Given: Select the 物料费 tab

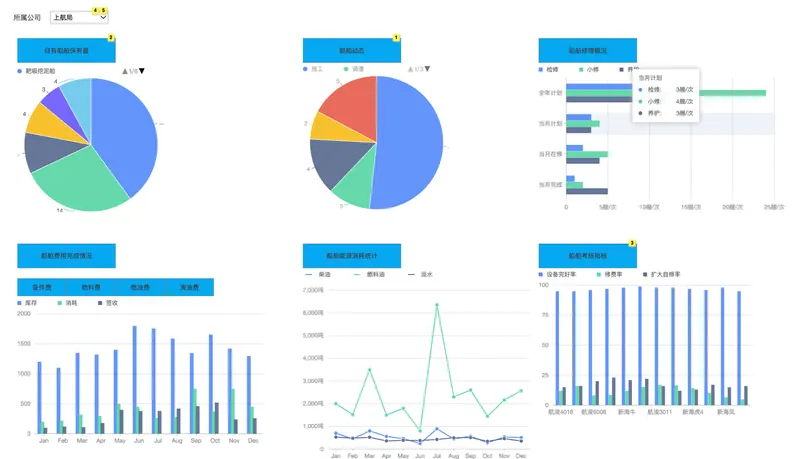Looking at the screenshot, I should [91, 287].
